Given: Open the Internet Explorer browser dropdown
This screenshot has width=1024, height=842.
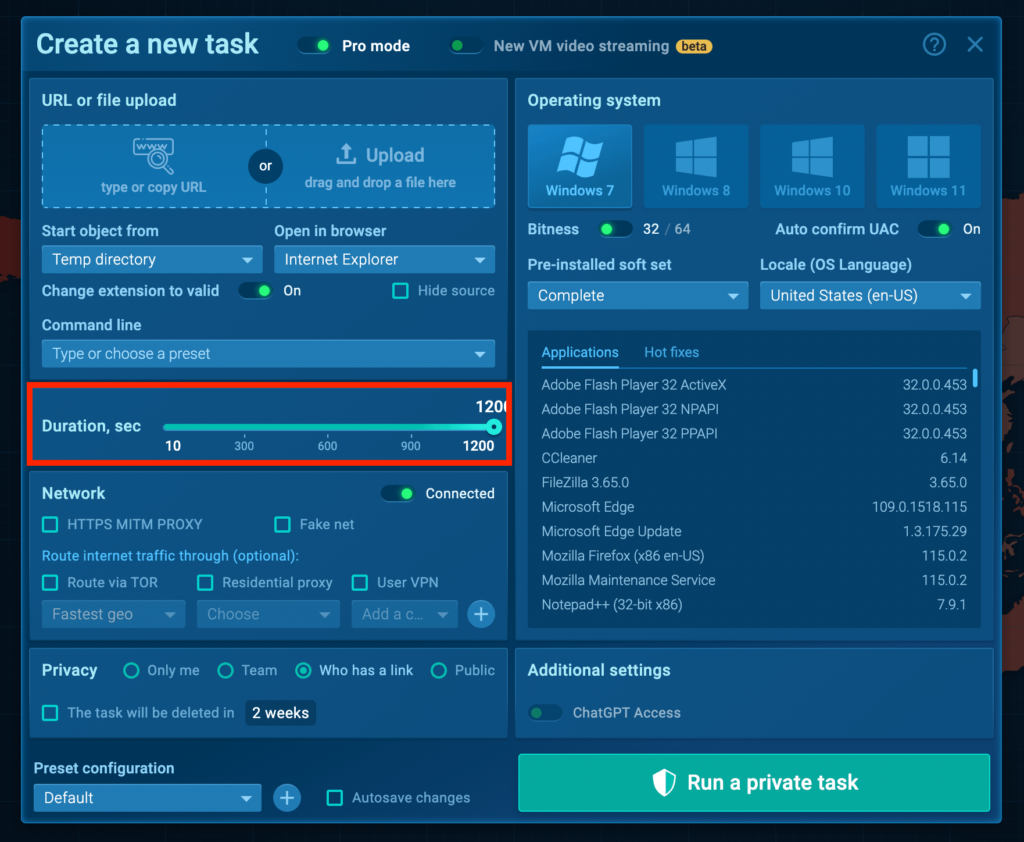Looking at the screenshot, I should (x=384, y=260).
